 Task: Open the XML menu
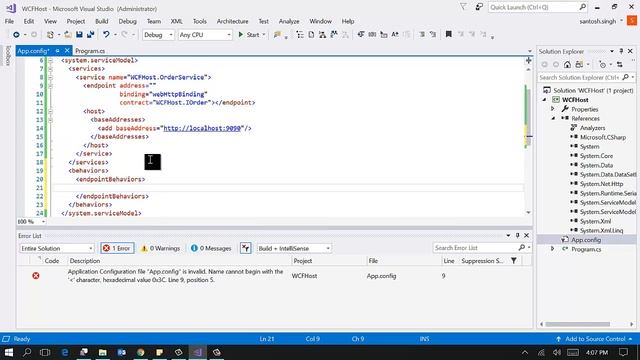tap(176, 21)
